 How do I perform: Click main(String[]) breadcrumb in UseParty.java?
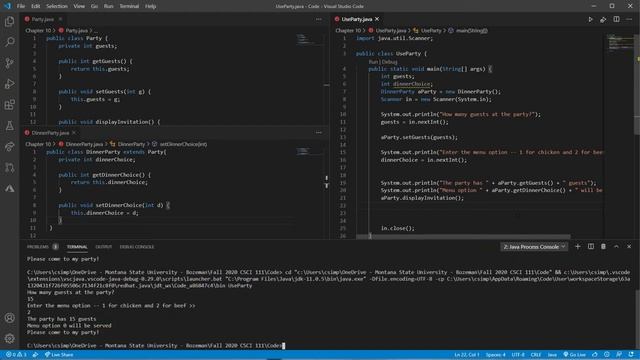[471, 31]
